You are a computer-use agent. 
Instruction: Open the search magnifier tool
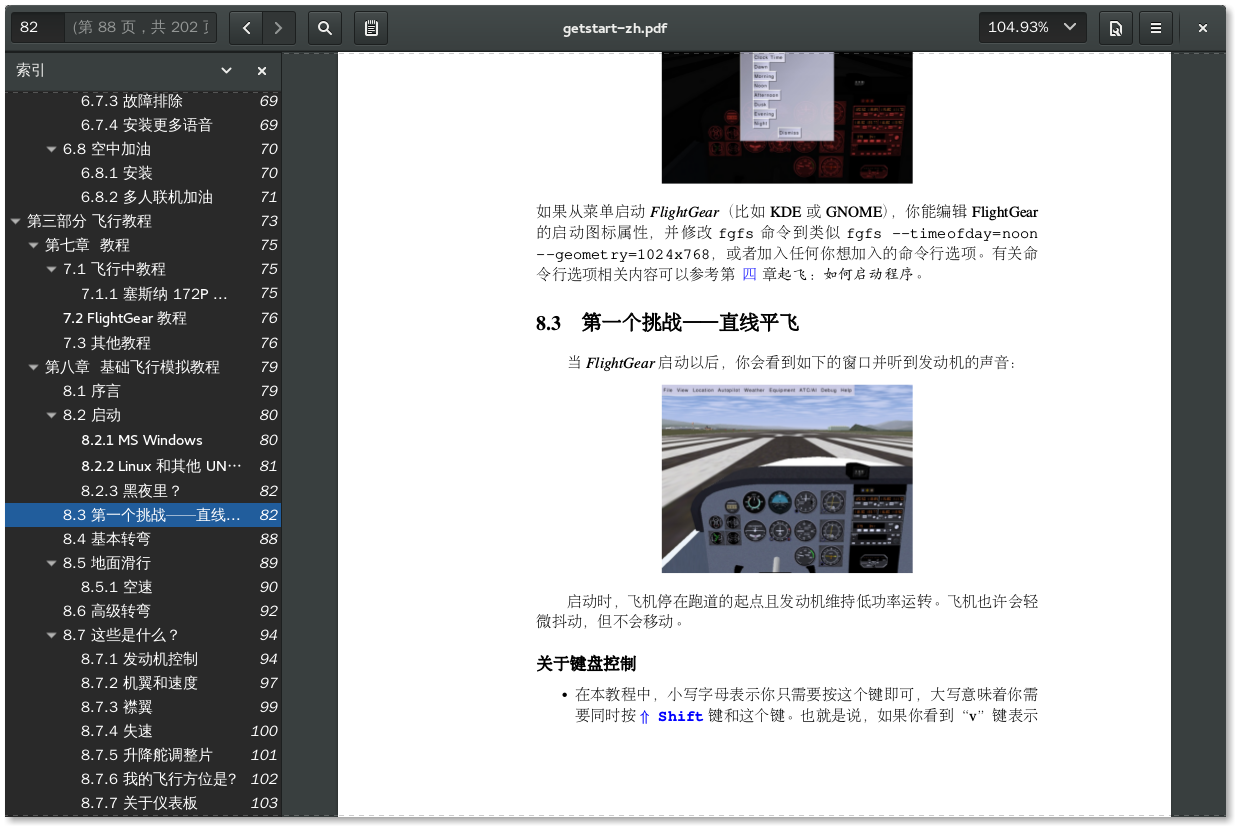click(x=325, y=28)
